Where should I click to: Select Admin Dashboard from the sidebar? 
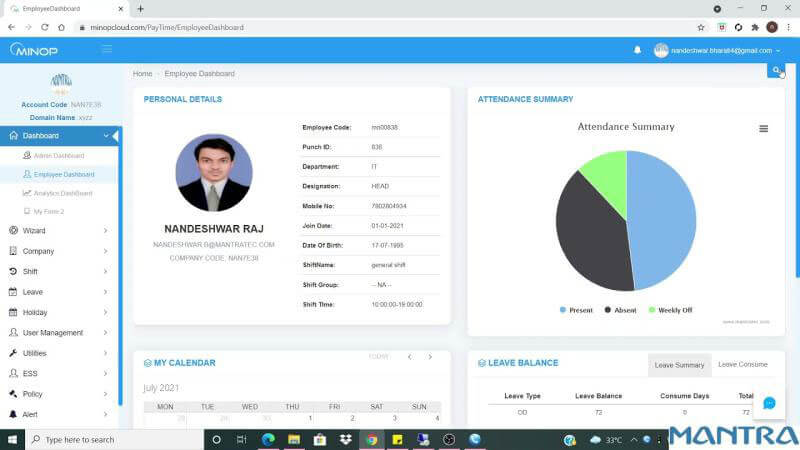(x=58, y=155)
